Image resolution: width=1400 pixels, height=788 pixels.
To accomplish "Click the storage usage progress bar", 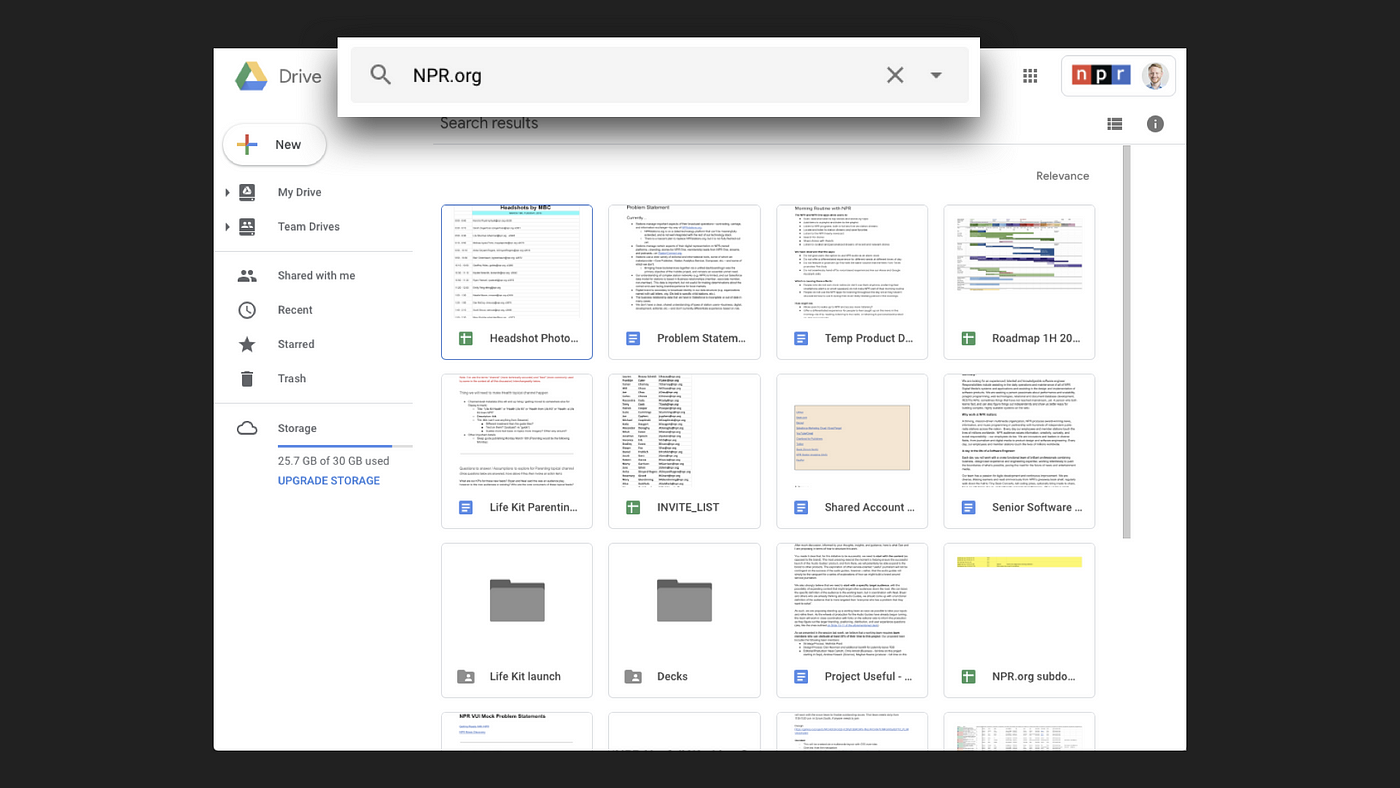I will 344,446.
